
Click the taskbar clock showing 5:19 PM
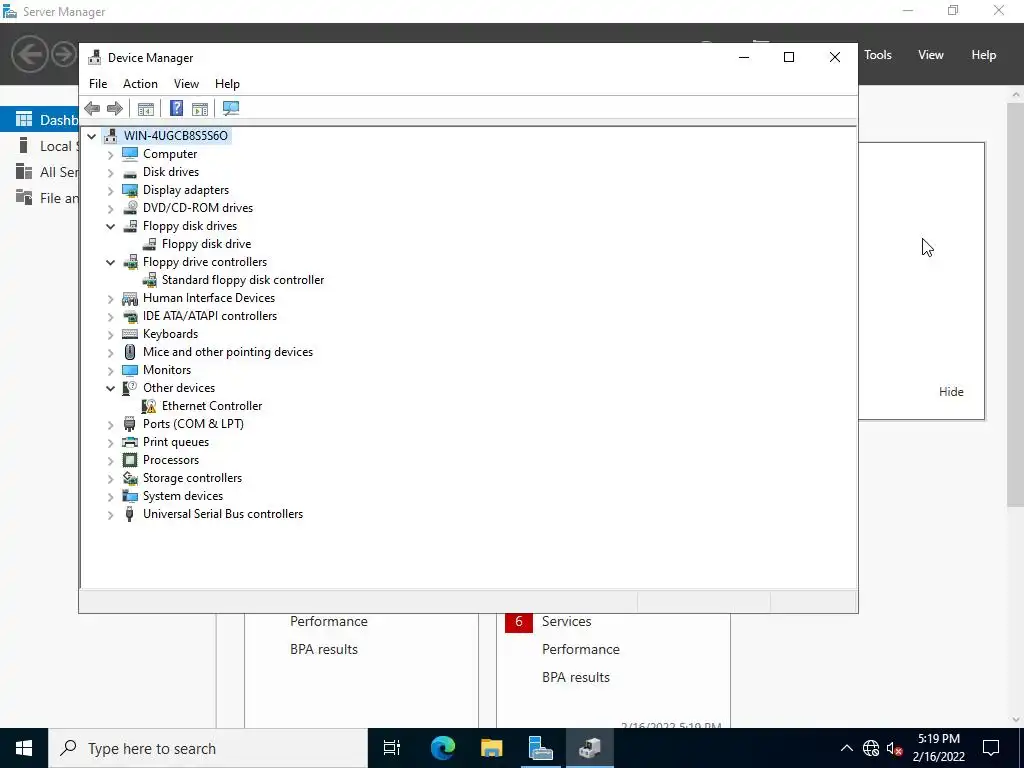coord(938,748)
